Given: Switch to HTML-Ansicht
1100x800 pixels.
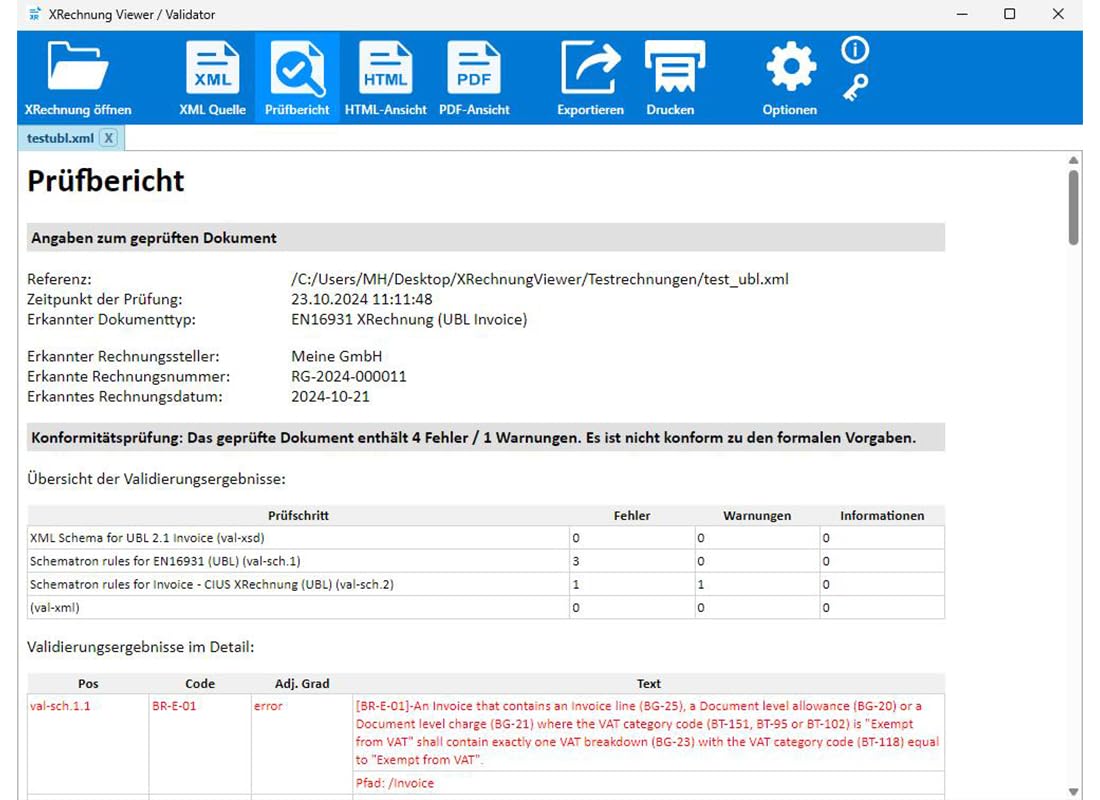Looking at the screenshot, I should click(x=385, y=78).
